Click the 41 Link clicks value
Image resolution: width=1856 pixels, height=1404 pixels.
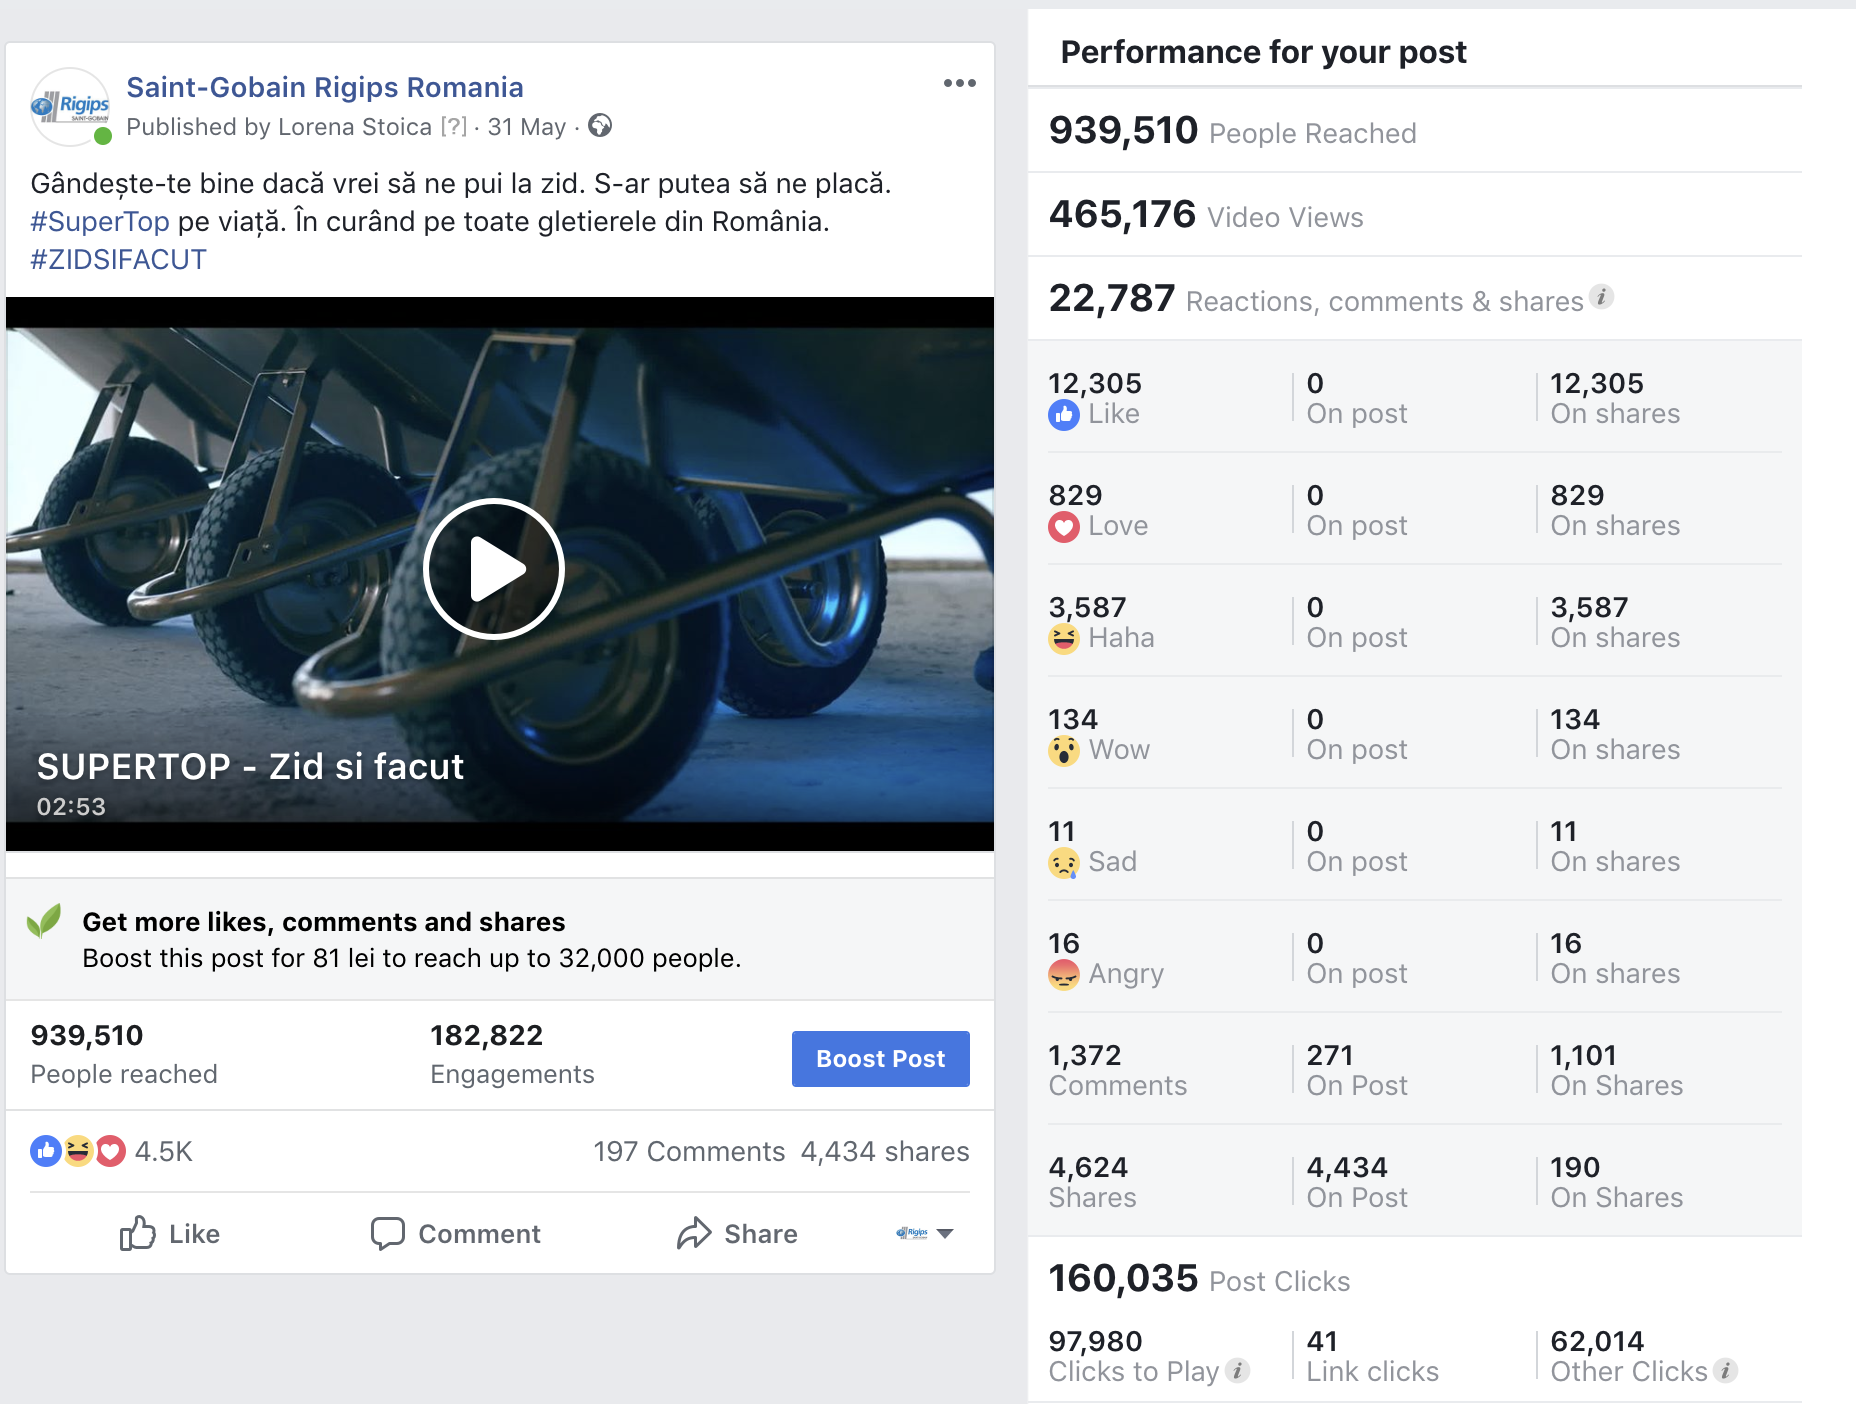click(x=1322, y=1341)
